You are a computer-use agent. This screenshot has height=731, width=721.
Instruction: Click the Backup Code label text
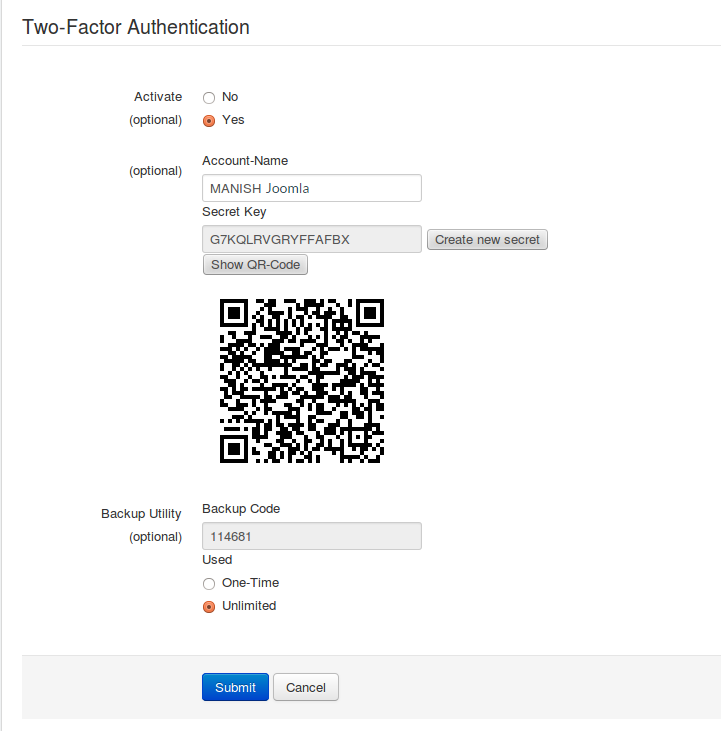pos(241,509)
